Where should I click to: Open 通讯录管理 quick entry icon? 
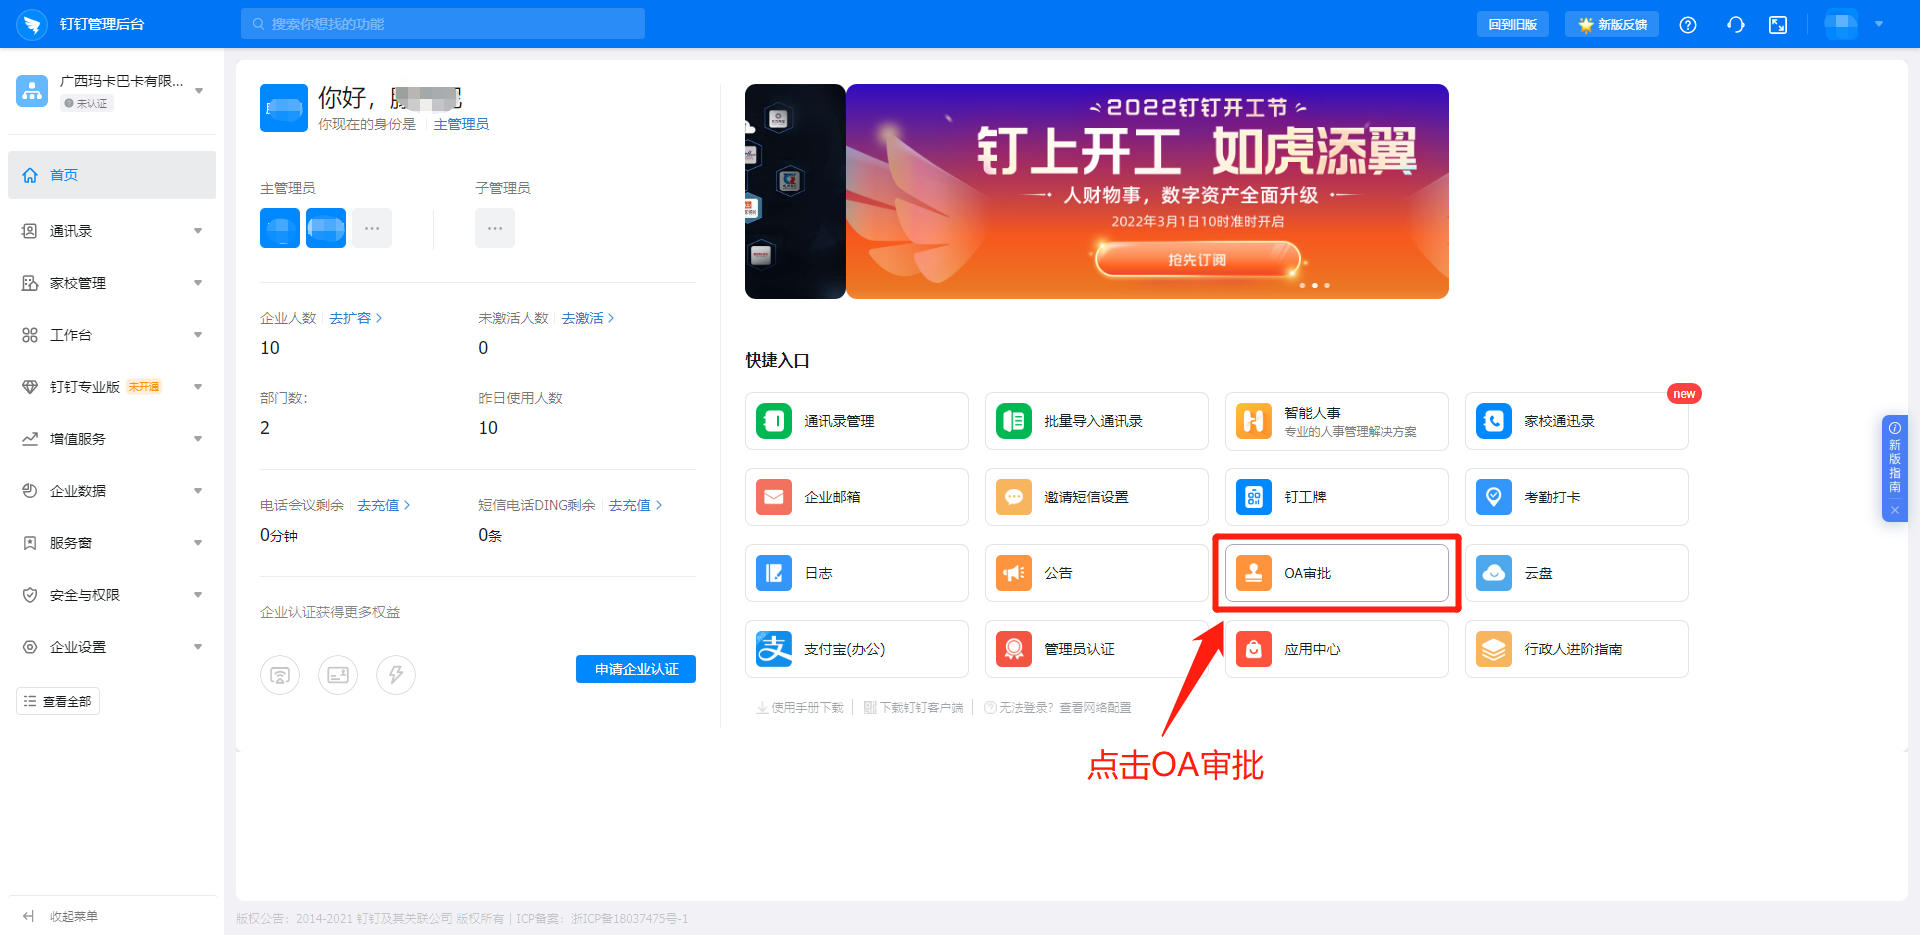pyautogui.click(x=774, y=421)
